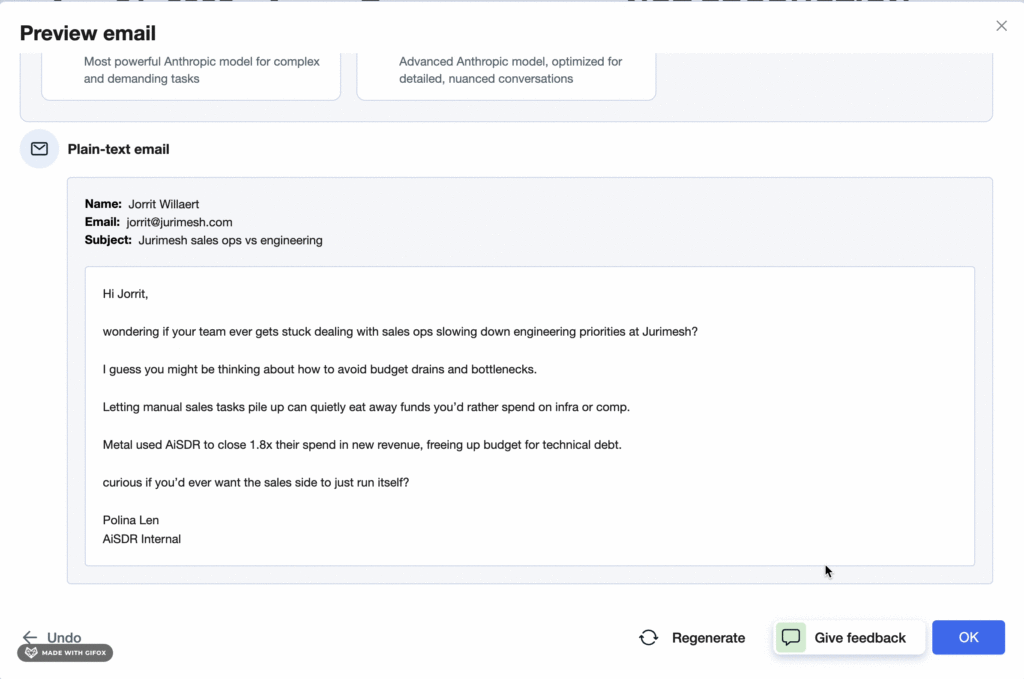Image resolution: width=1024 pixels, height=679 pixels.
Task: Click the Preview email dialog title
Action: 88,33
